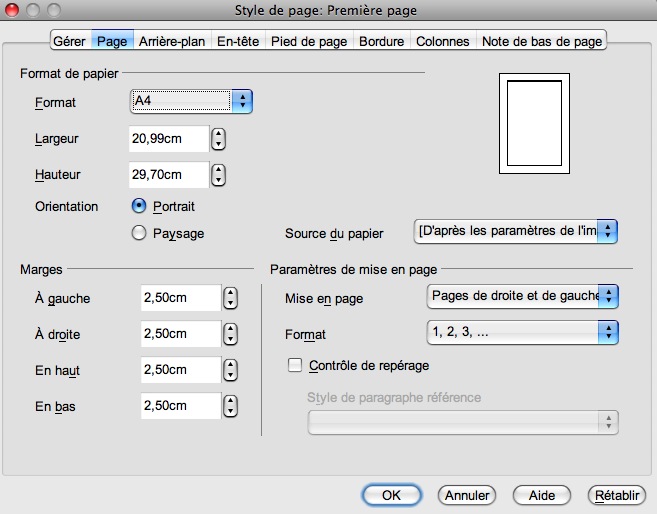
Task: Click the Annuler button
Action: (467, 495)
